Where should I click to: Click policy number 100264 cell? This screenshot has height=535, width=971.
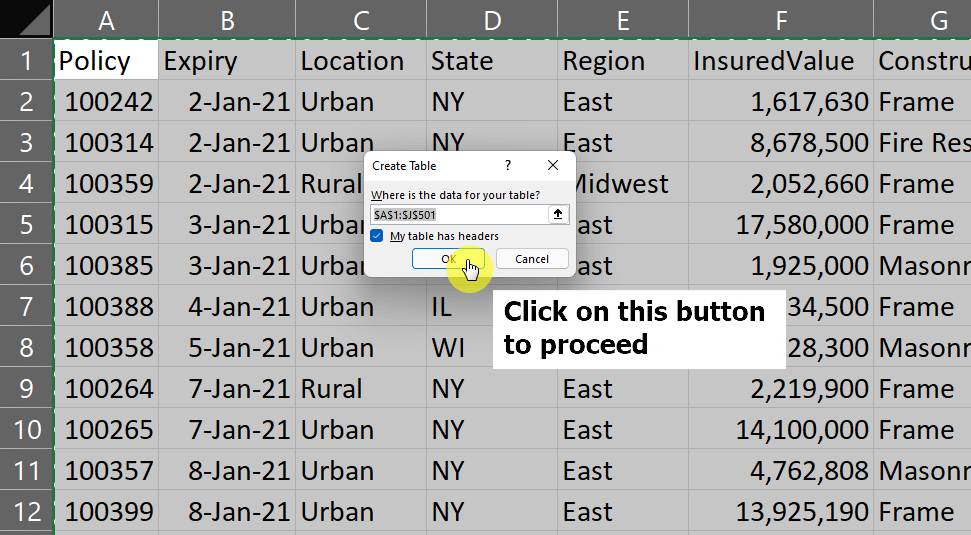[106, 388]
